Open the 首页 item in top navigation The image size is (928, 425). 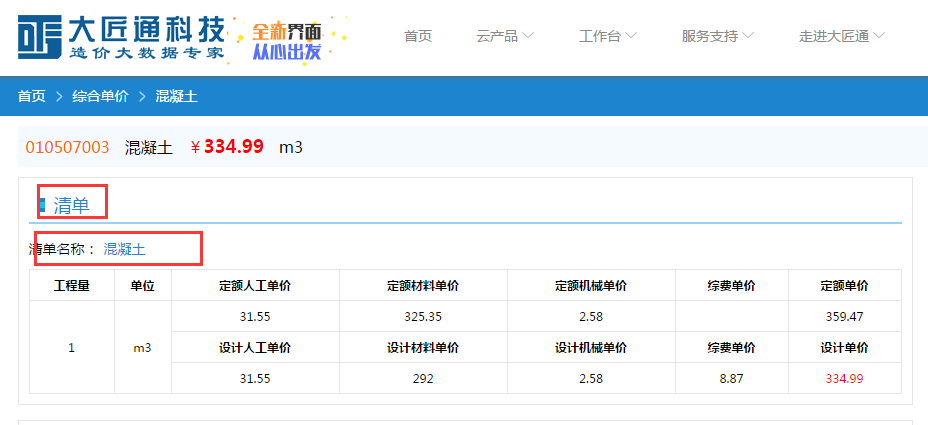418,36
